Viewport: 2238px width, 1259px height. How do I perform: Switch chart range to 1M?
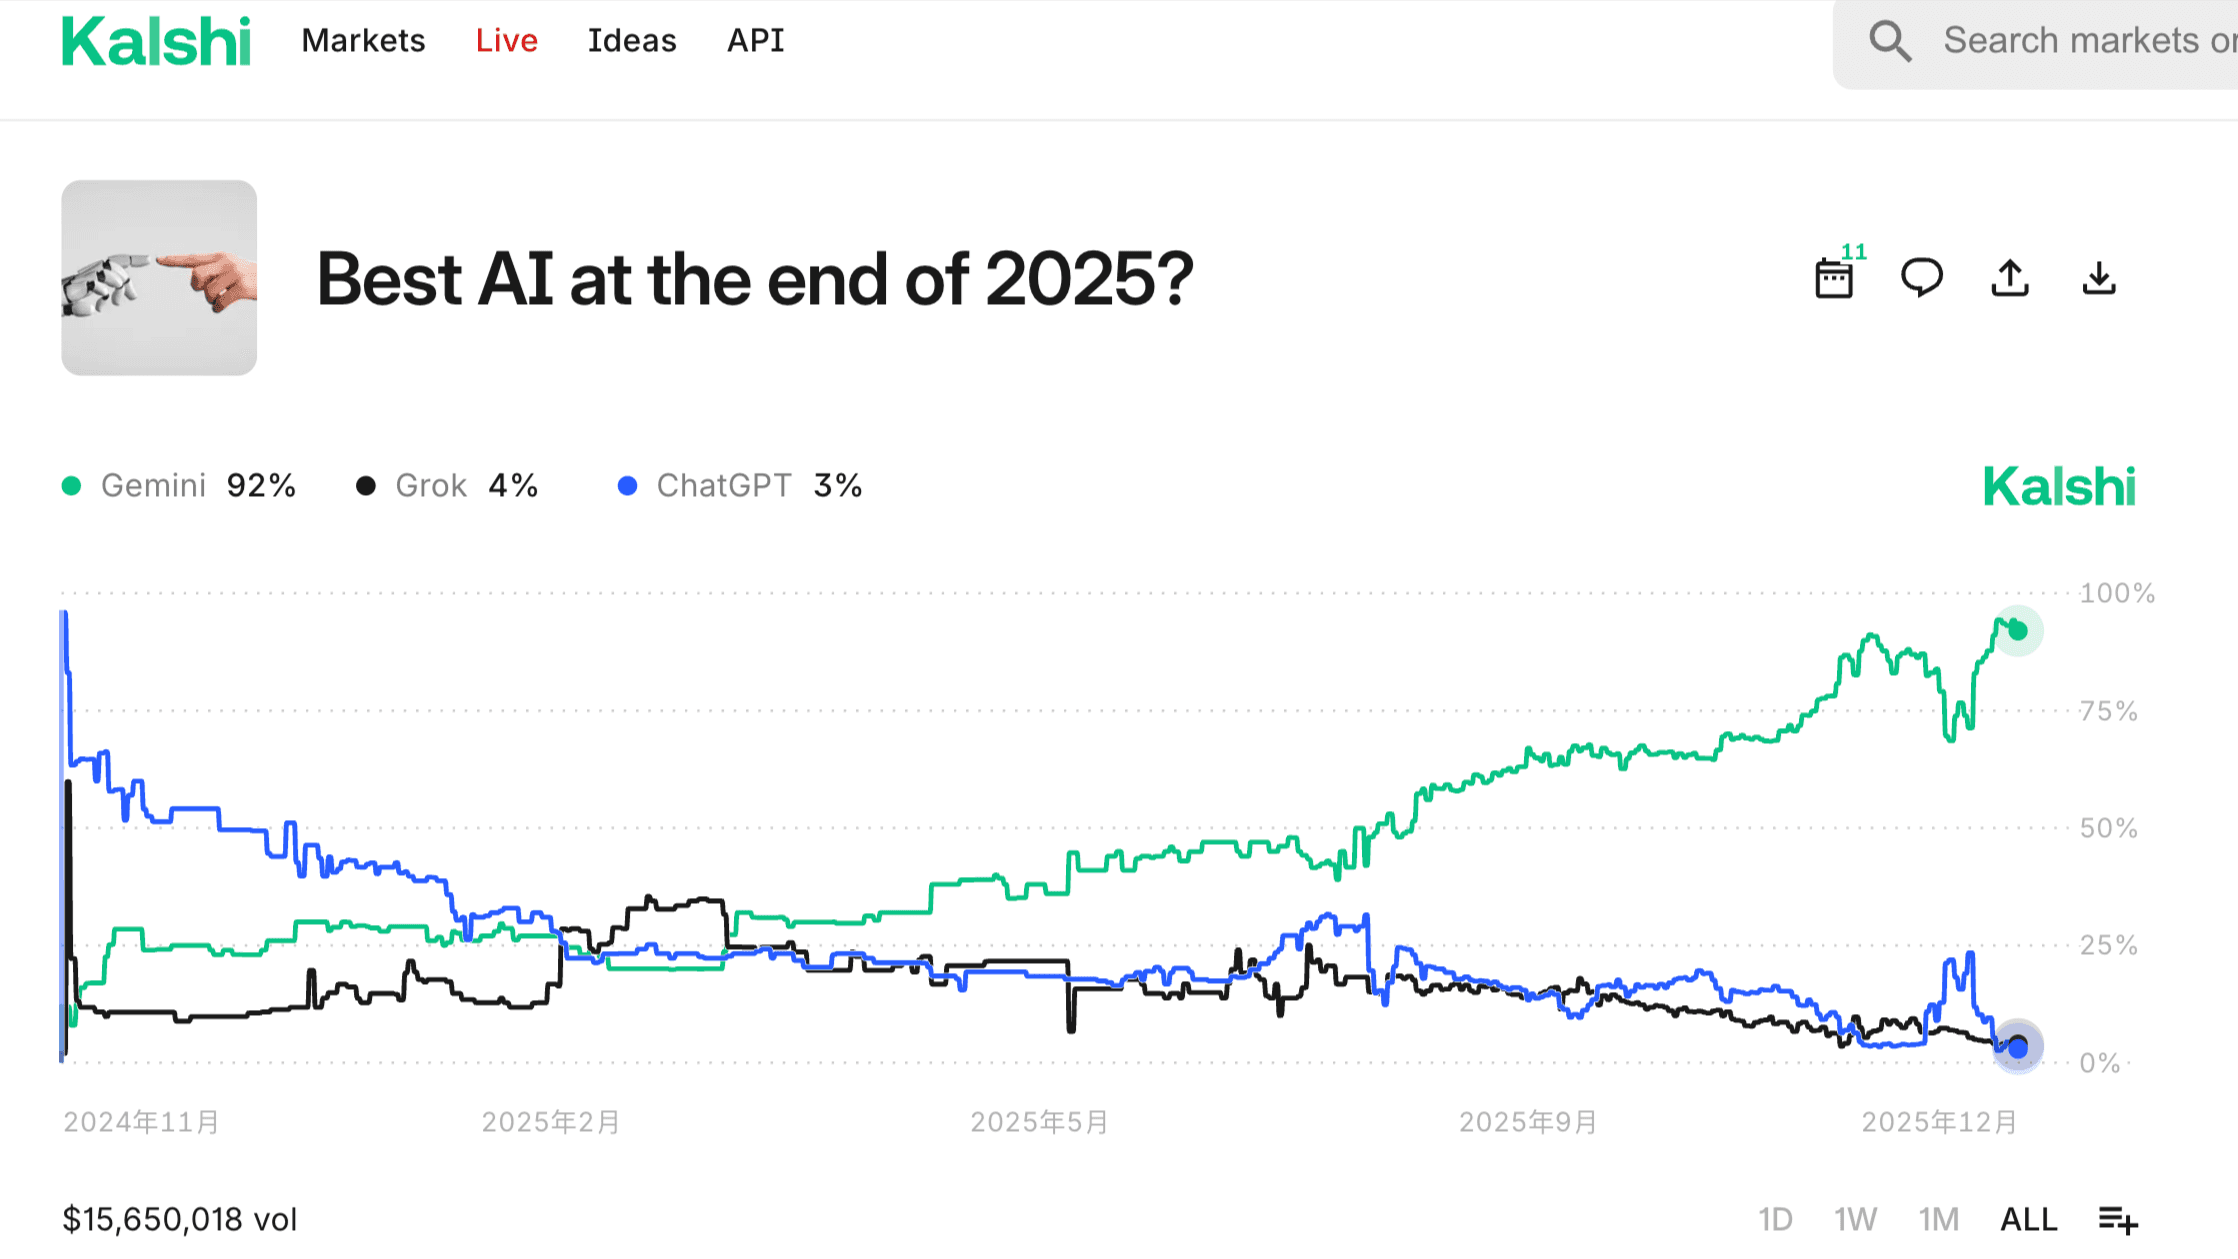(1937, 1219)
